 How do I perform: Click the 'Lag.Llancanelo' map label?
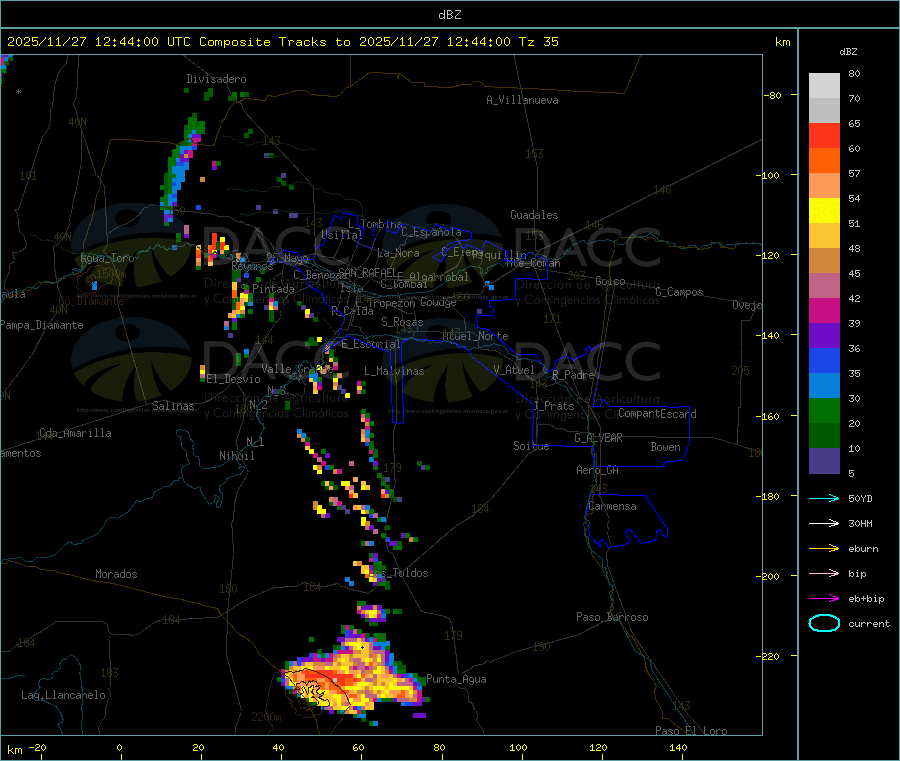[x=63, y=695]
